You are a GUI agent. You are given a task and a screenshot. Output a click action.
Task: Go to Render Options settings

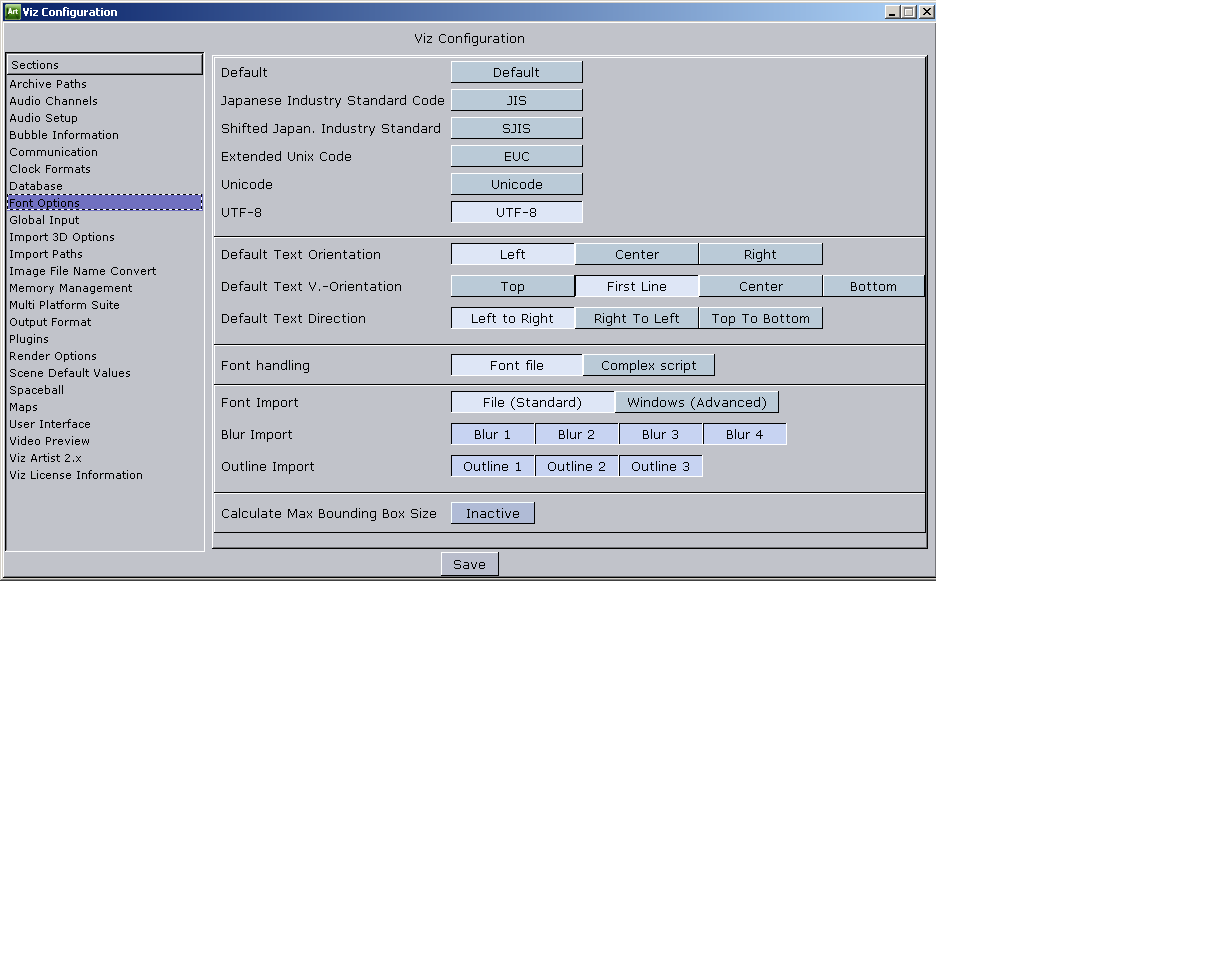[x=52, y=355]
